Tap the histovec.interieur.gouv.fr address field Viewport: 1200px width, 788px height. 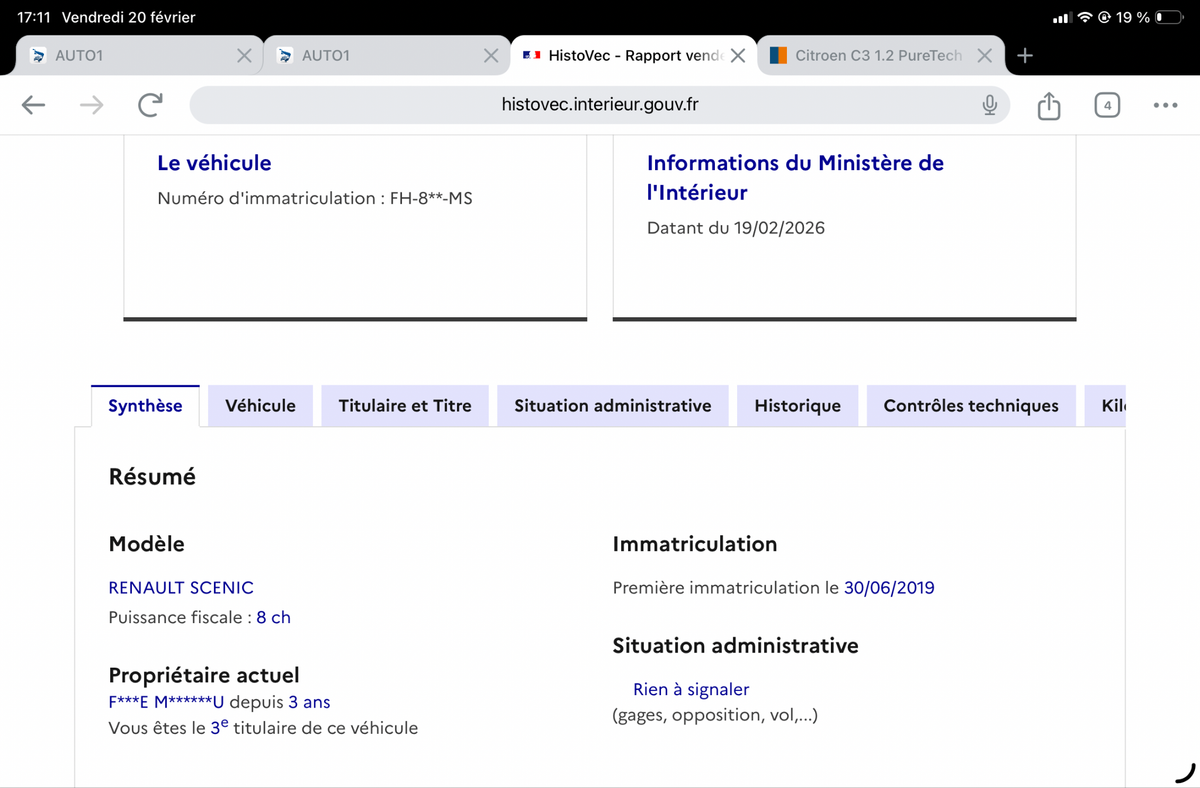(600, 105)
